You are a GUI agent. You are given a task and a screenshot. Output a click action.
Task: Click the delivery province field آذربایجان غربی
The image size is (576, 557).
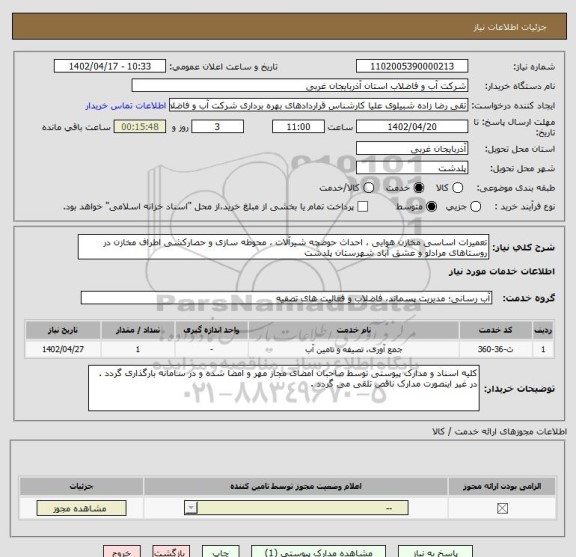[x=412, y=148]
